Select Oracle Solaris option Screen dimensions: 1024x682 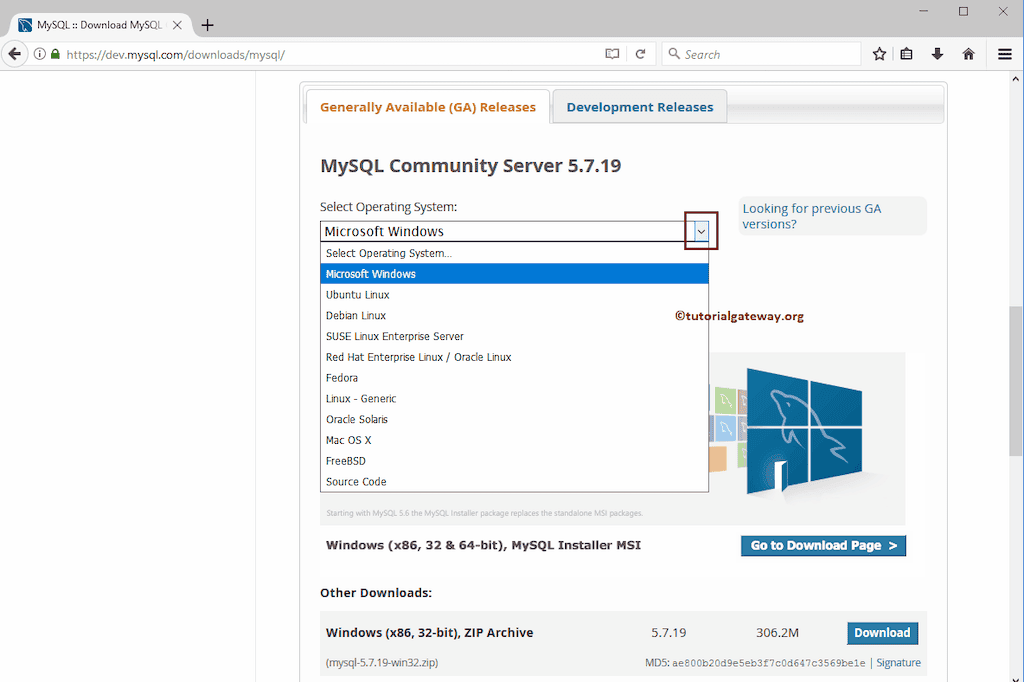pyautogui.click(x=515, y=419)
